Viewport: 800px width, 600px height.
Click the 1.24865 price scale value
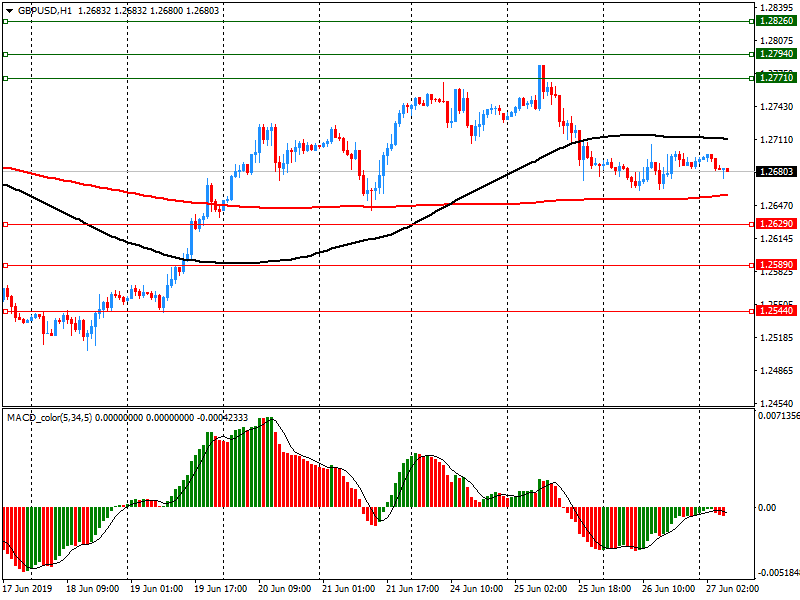click(x=777, y=371)
